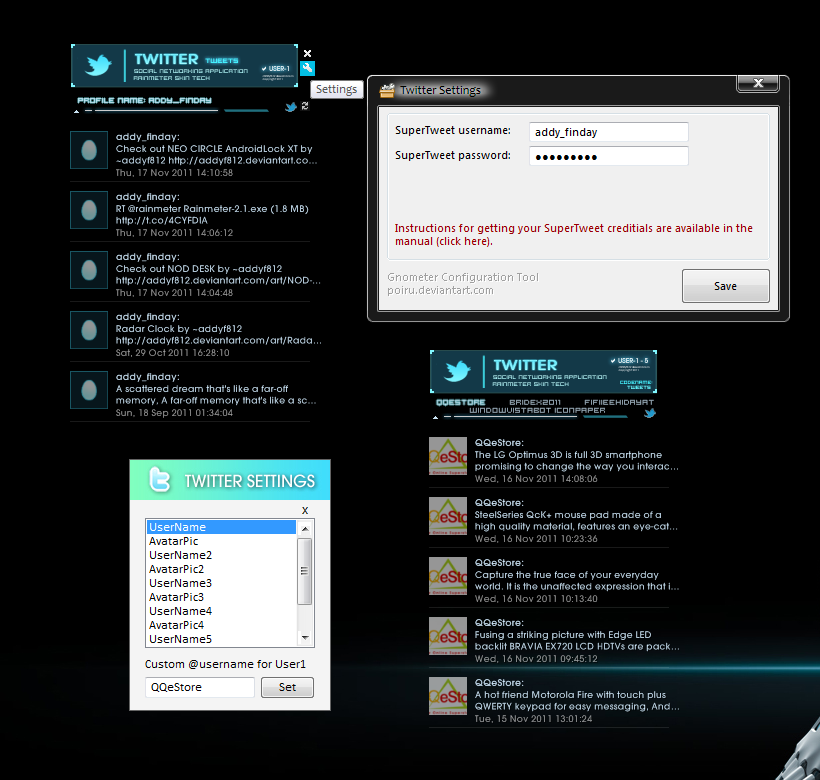
Task: Open the Motorola Fire tweet
Action: (x=577, y=701)
